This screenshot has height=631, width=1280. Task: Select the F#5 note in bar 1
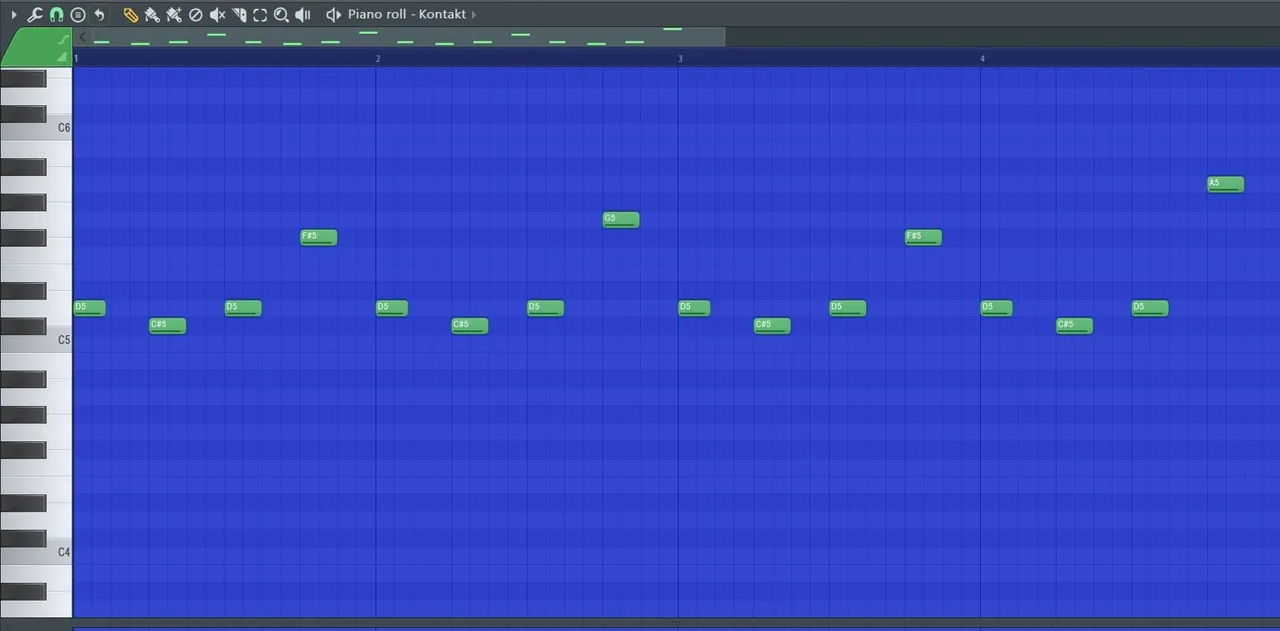point(319,238)
